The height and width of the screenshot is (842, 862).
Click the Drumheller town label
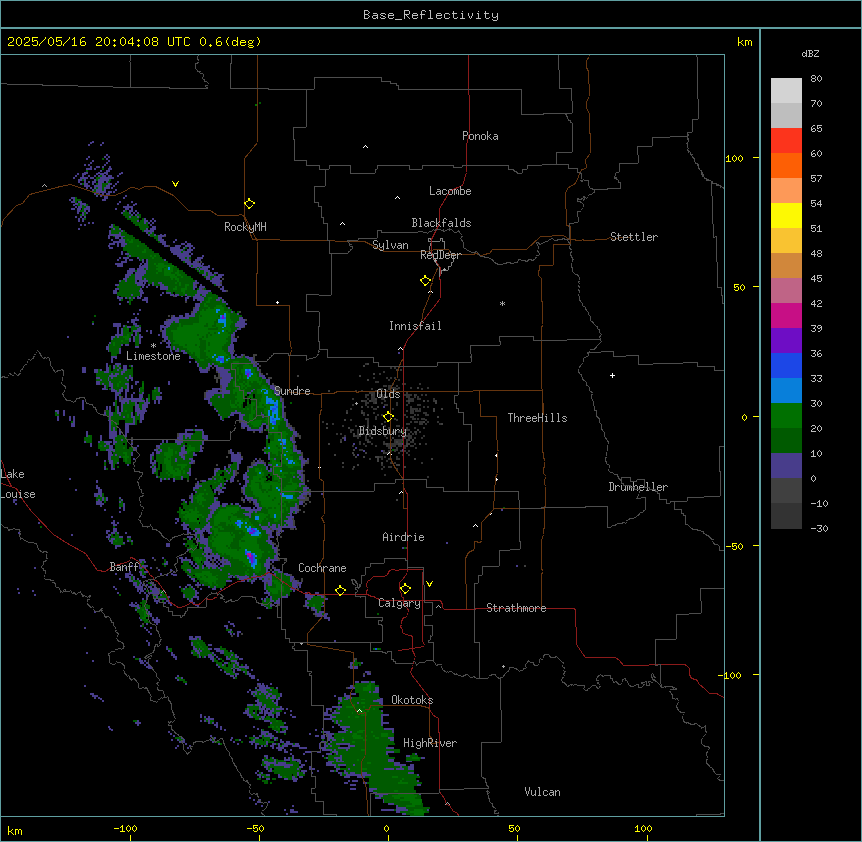(x=638, y=487)
